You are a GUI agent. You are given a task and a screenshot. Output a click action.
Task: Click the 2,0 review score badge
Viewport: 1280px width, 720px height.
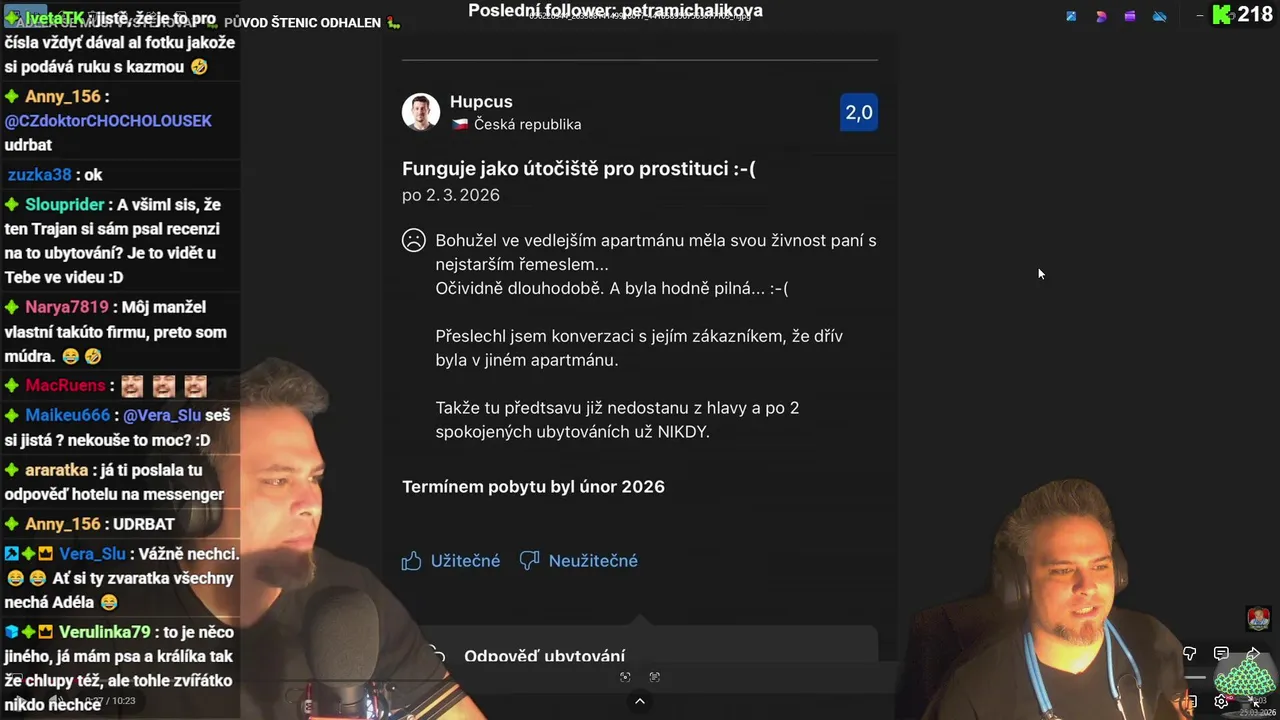pos(859,112)
